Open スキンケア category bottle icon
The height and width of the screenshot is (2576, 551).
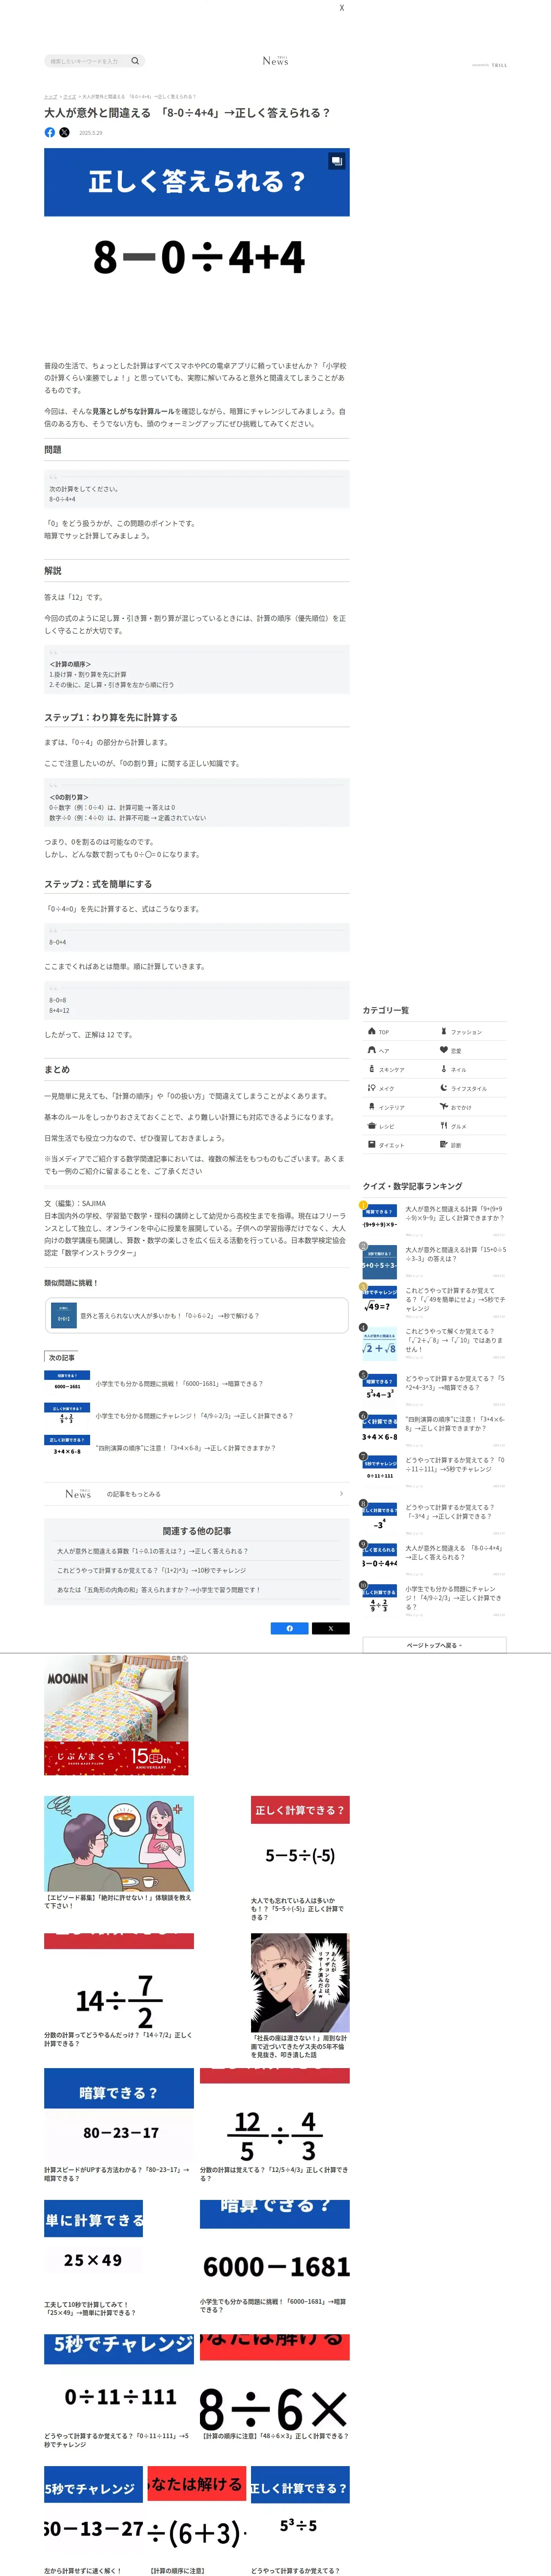point(372,1069)
